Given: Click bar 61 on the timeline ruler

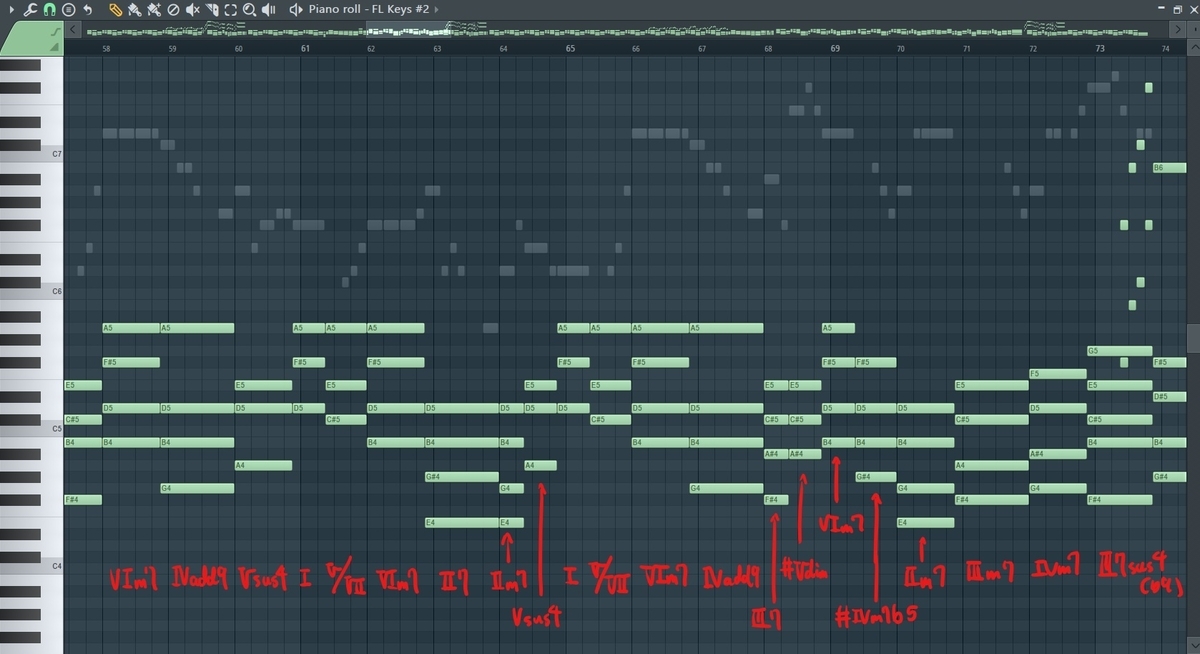Looking at the screenshot, I should pyautogui.click(x=305, y=47).
